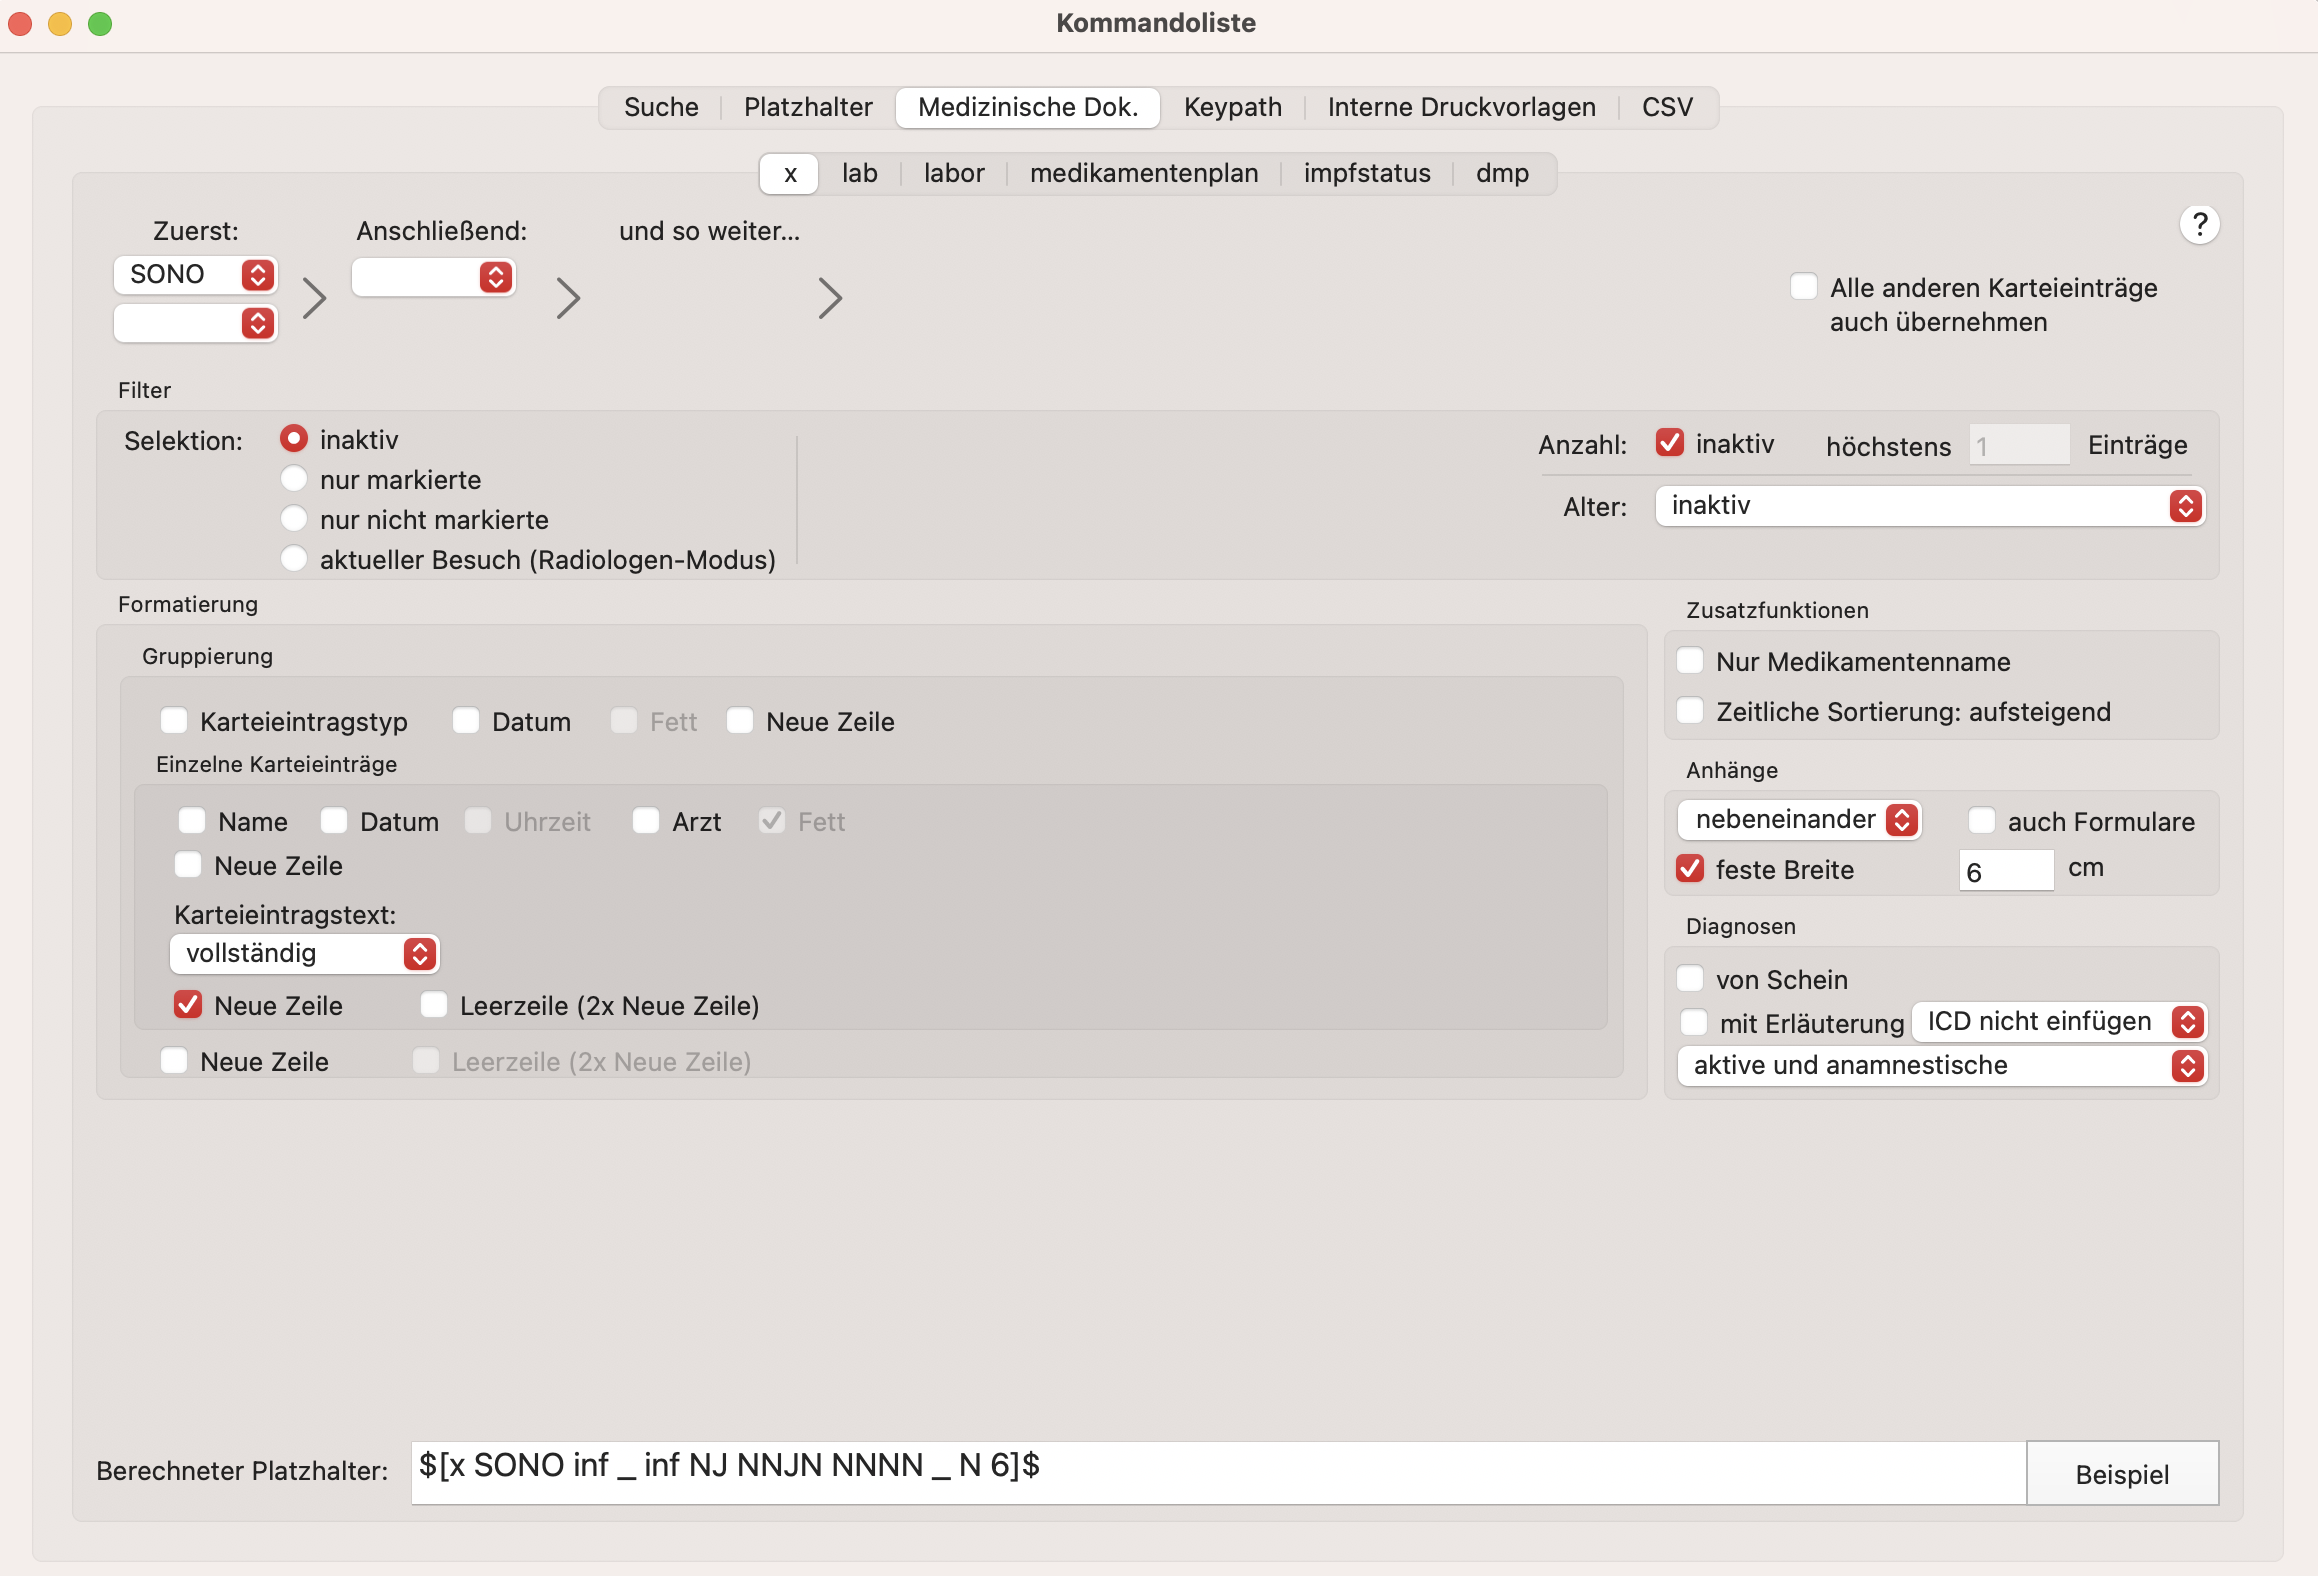
Task: Select the 'medikamentenplan' sub-tab
Action: pos(1144,173)
